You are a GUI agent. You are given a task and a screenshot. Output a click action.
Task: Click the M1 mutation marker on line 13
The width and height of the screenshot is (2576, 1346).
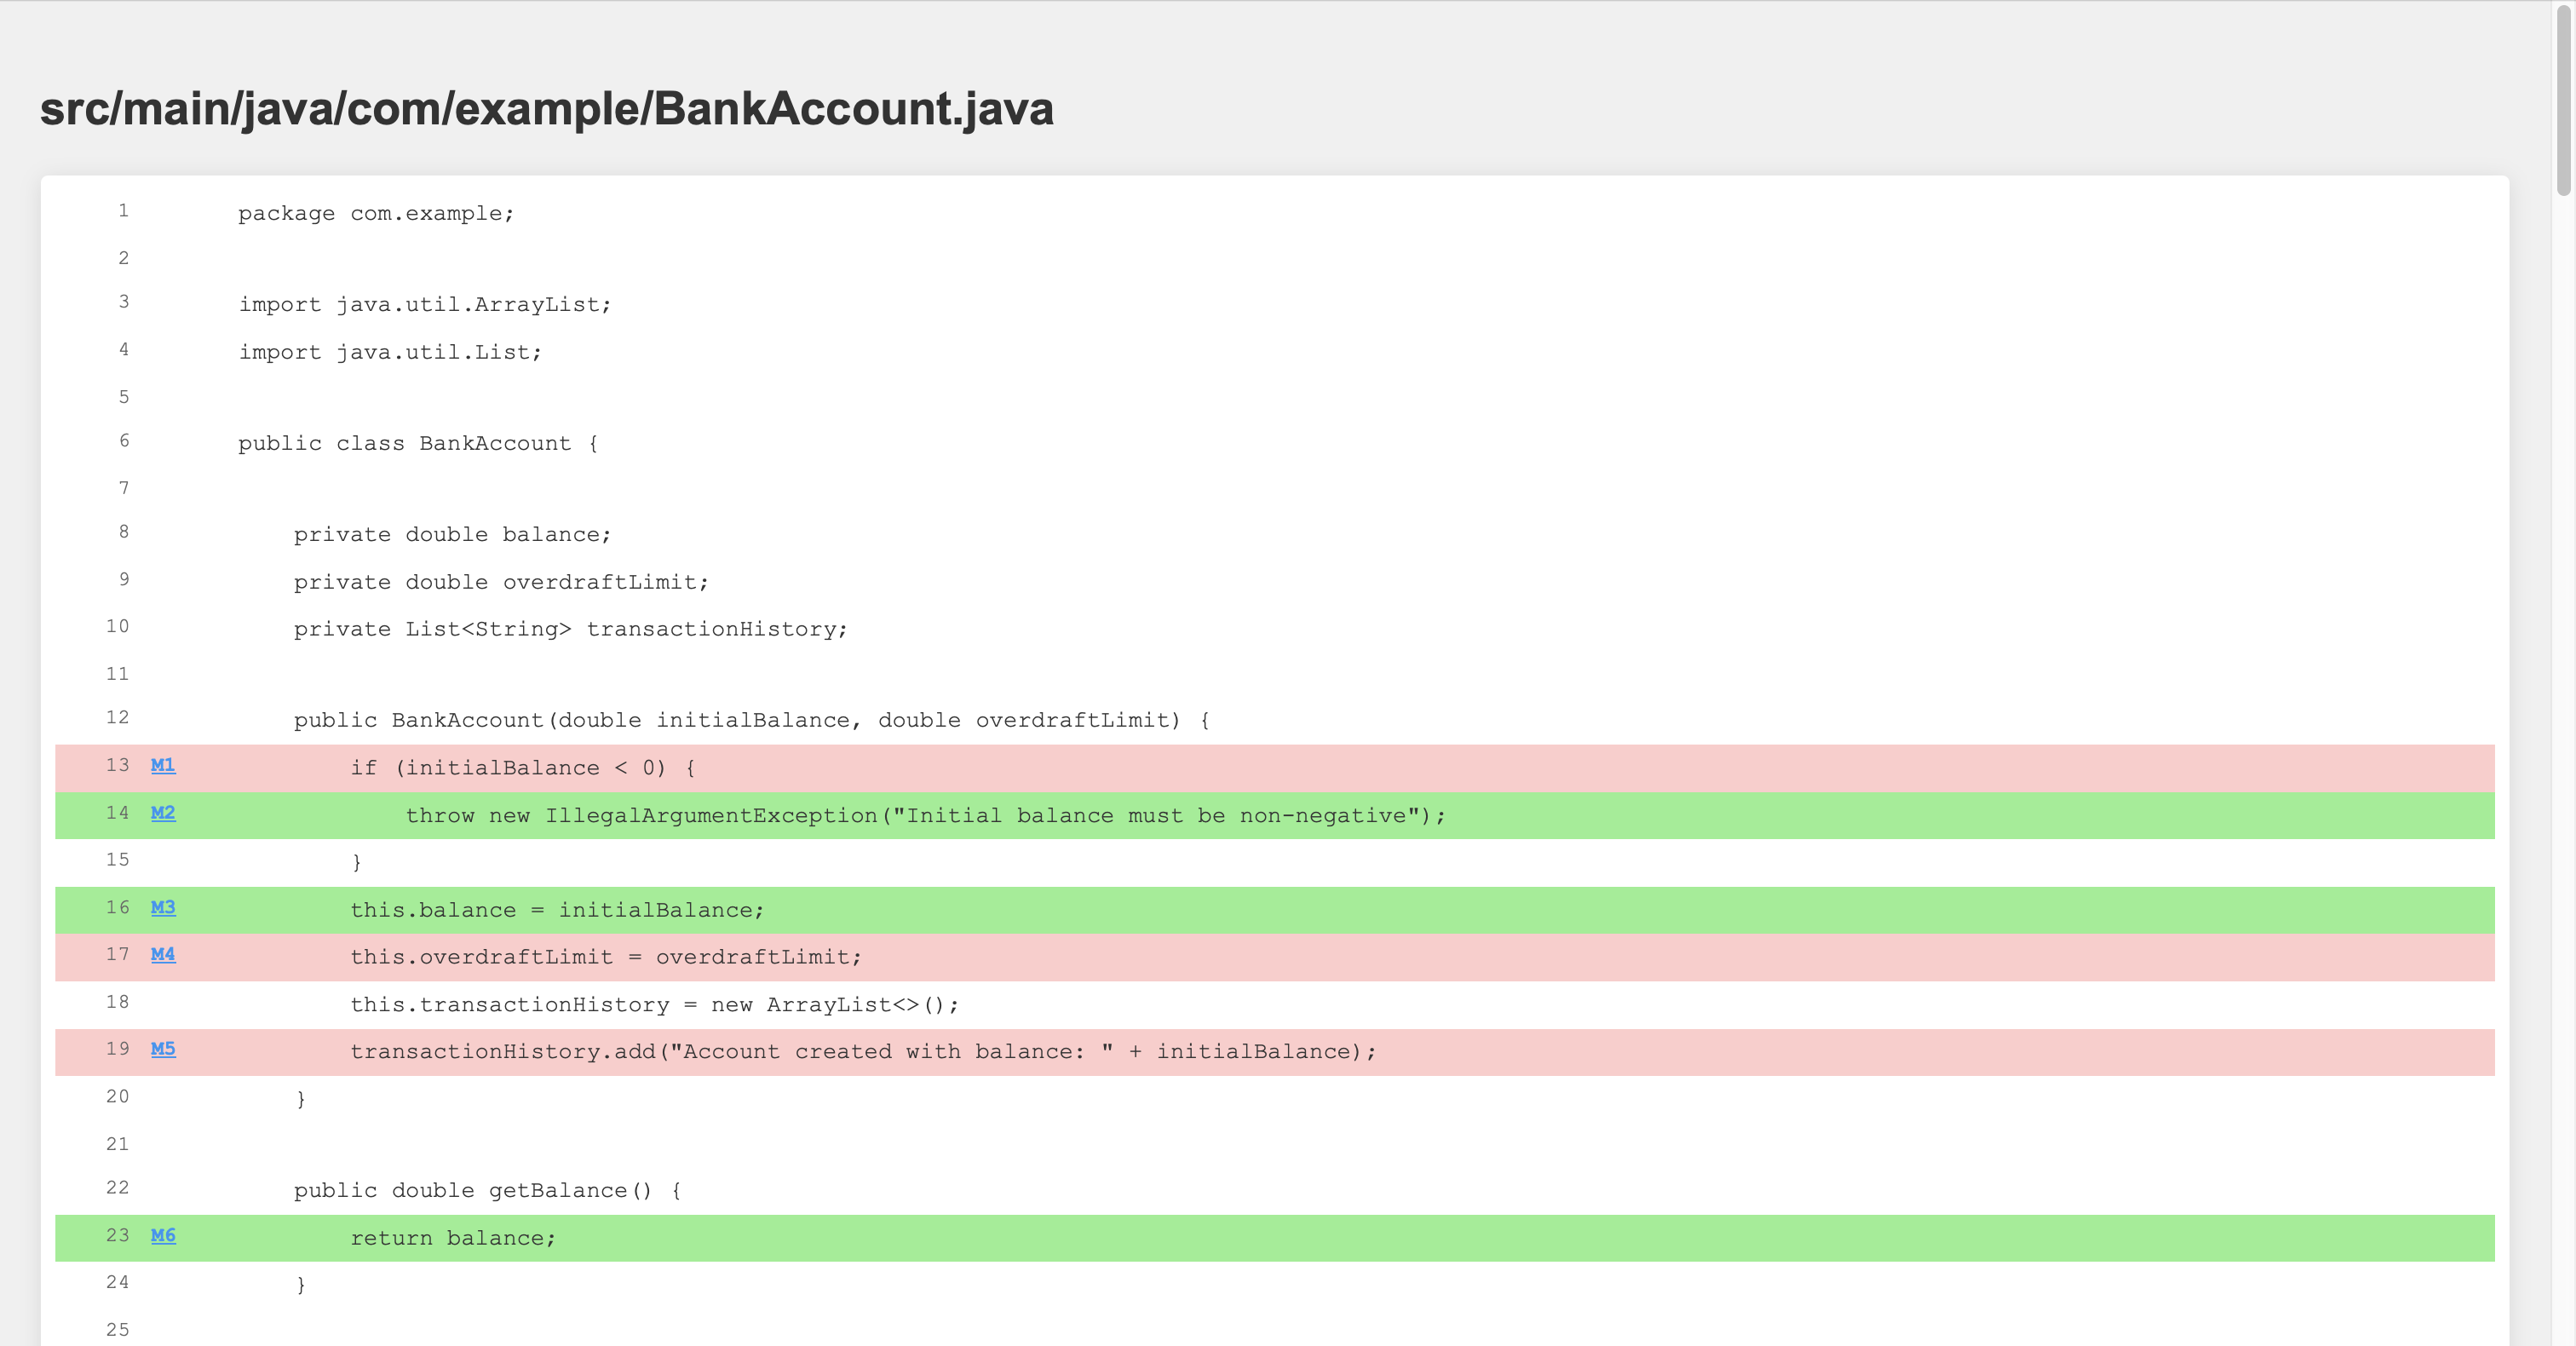tap(162, 767)
